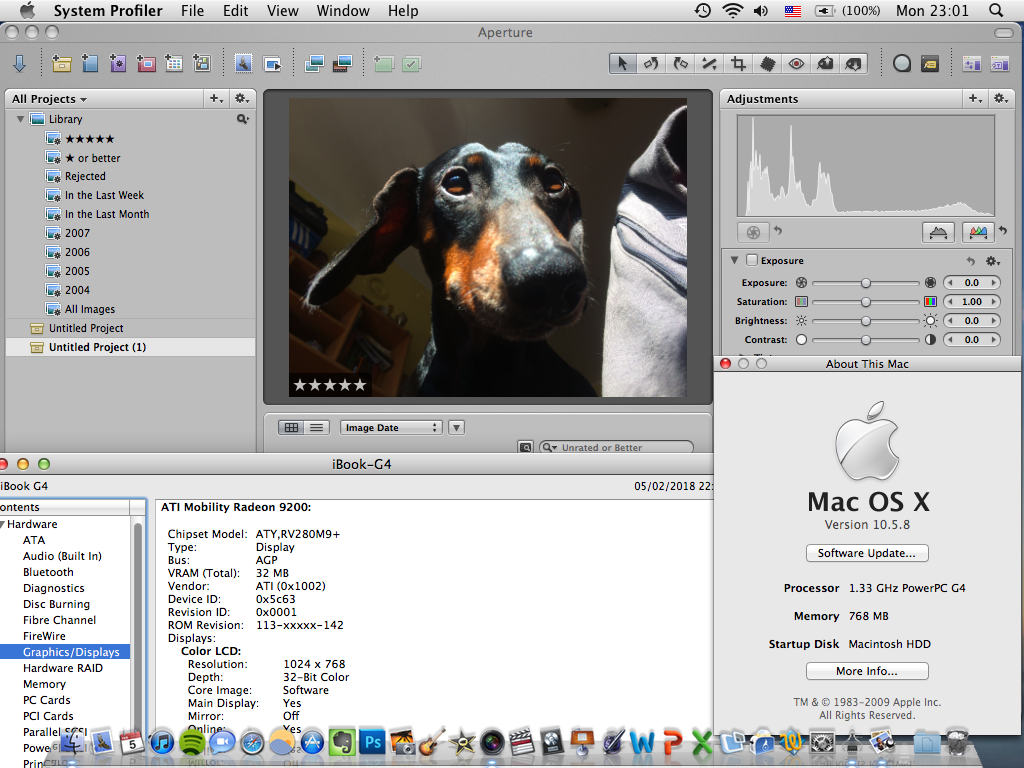Image resolution: width=1024 pixels, height=768 pixels.
Task: Click the Import arrow icon in Aperture toolbar
Action: (x=20, y=63)
